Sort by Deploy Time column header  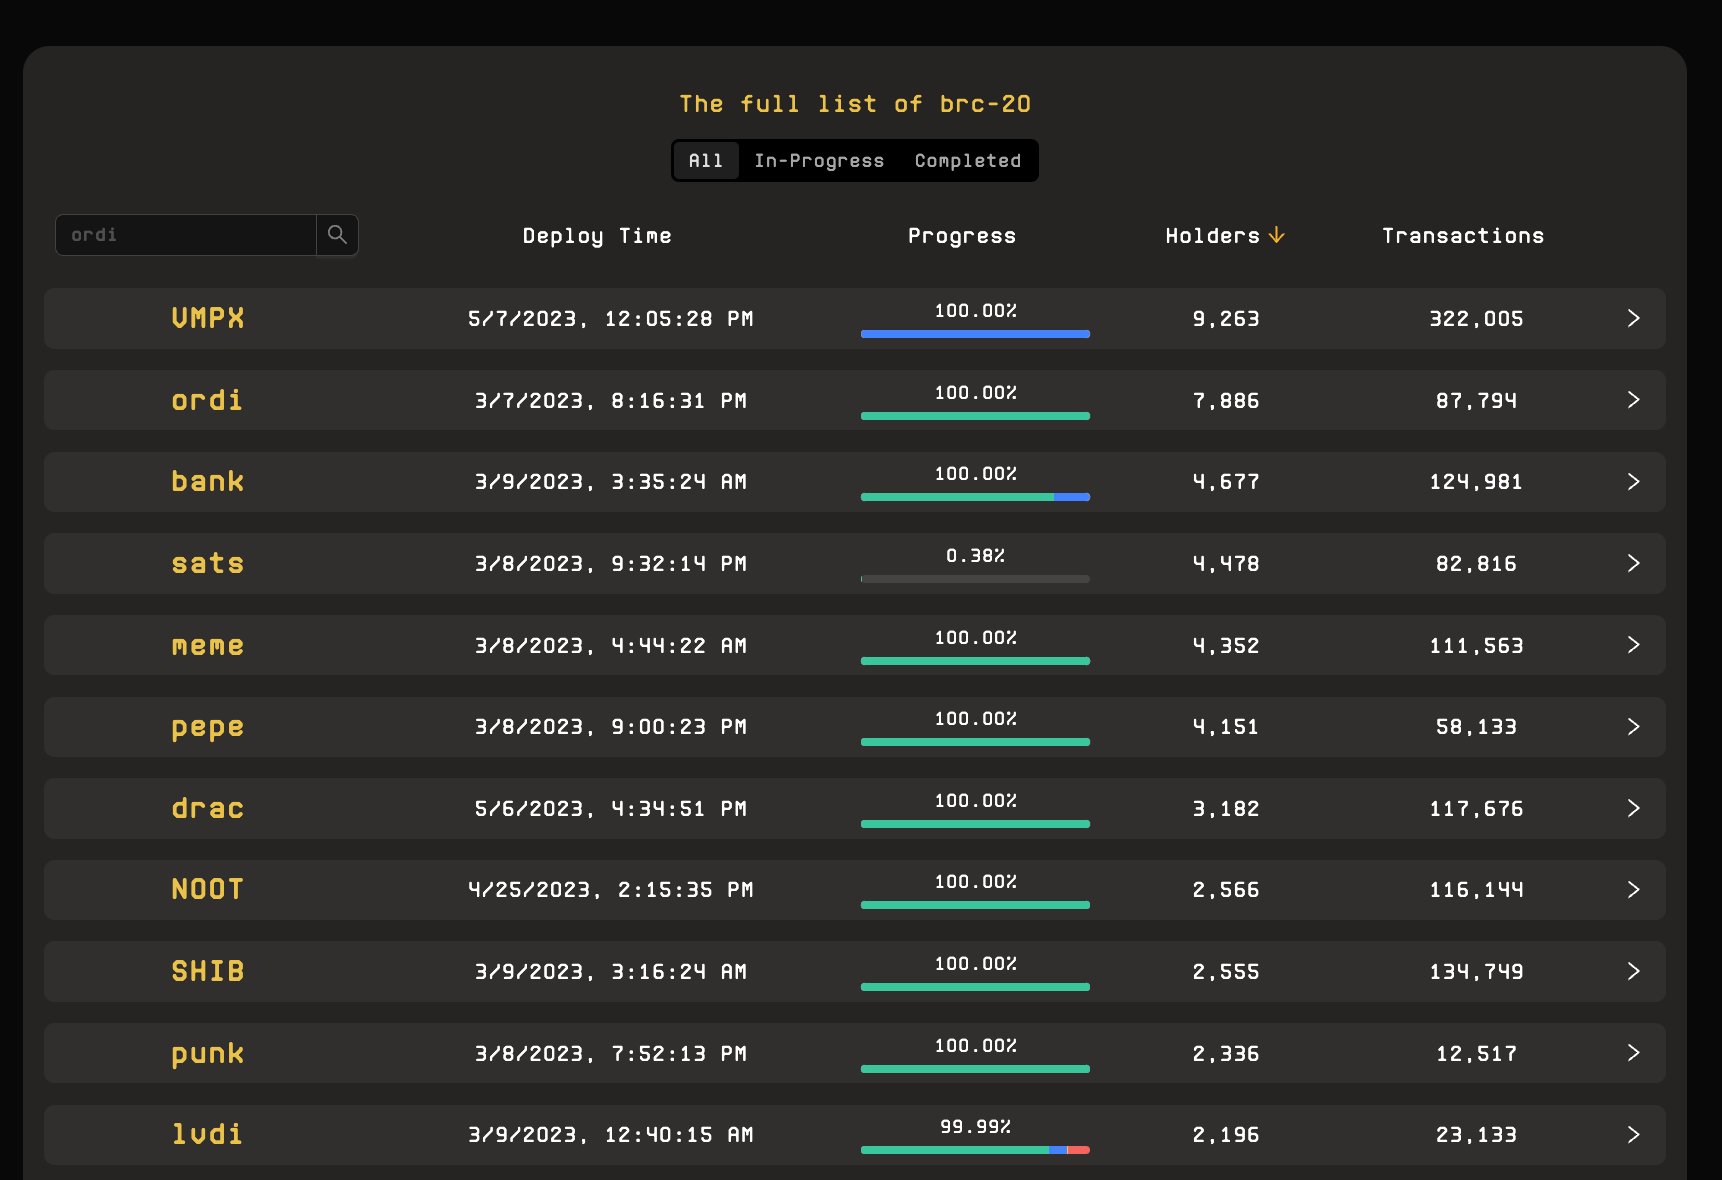point(597,236)
